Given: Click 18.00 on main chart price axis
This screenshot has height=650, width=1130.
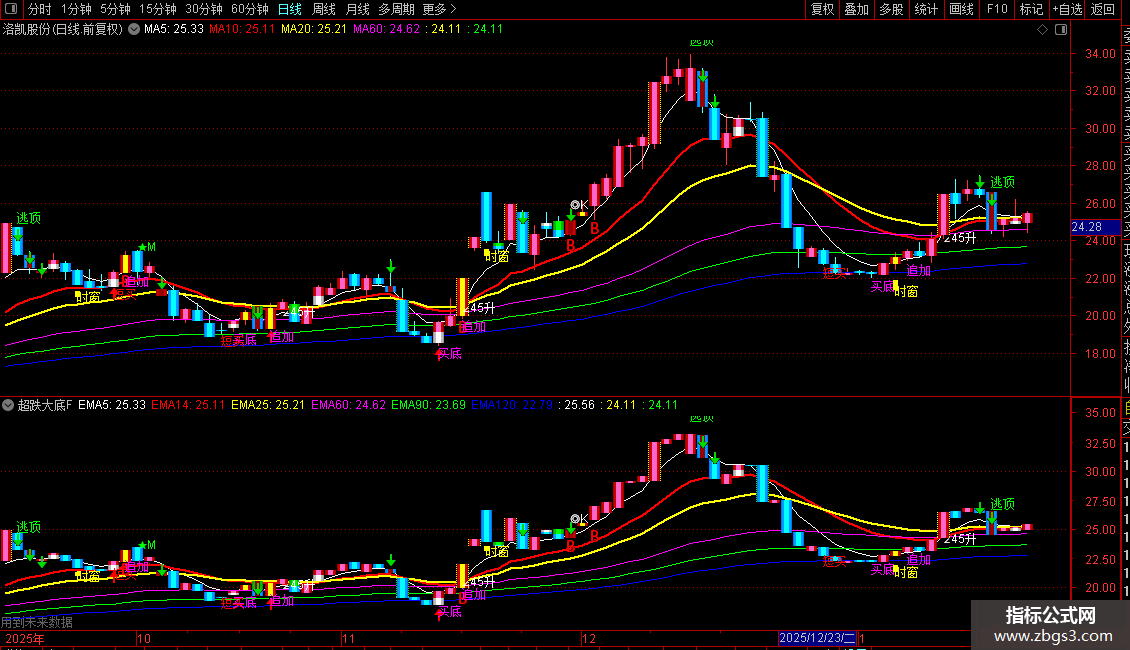Looking at the screenshot, I should (x=1100, y=354).
